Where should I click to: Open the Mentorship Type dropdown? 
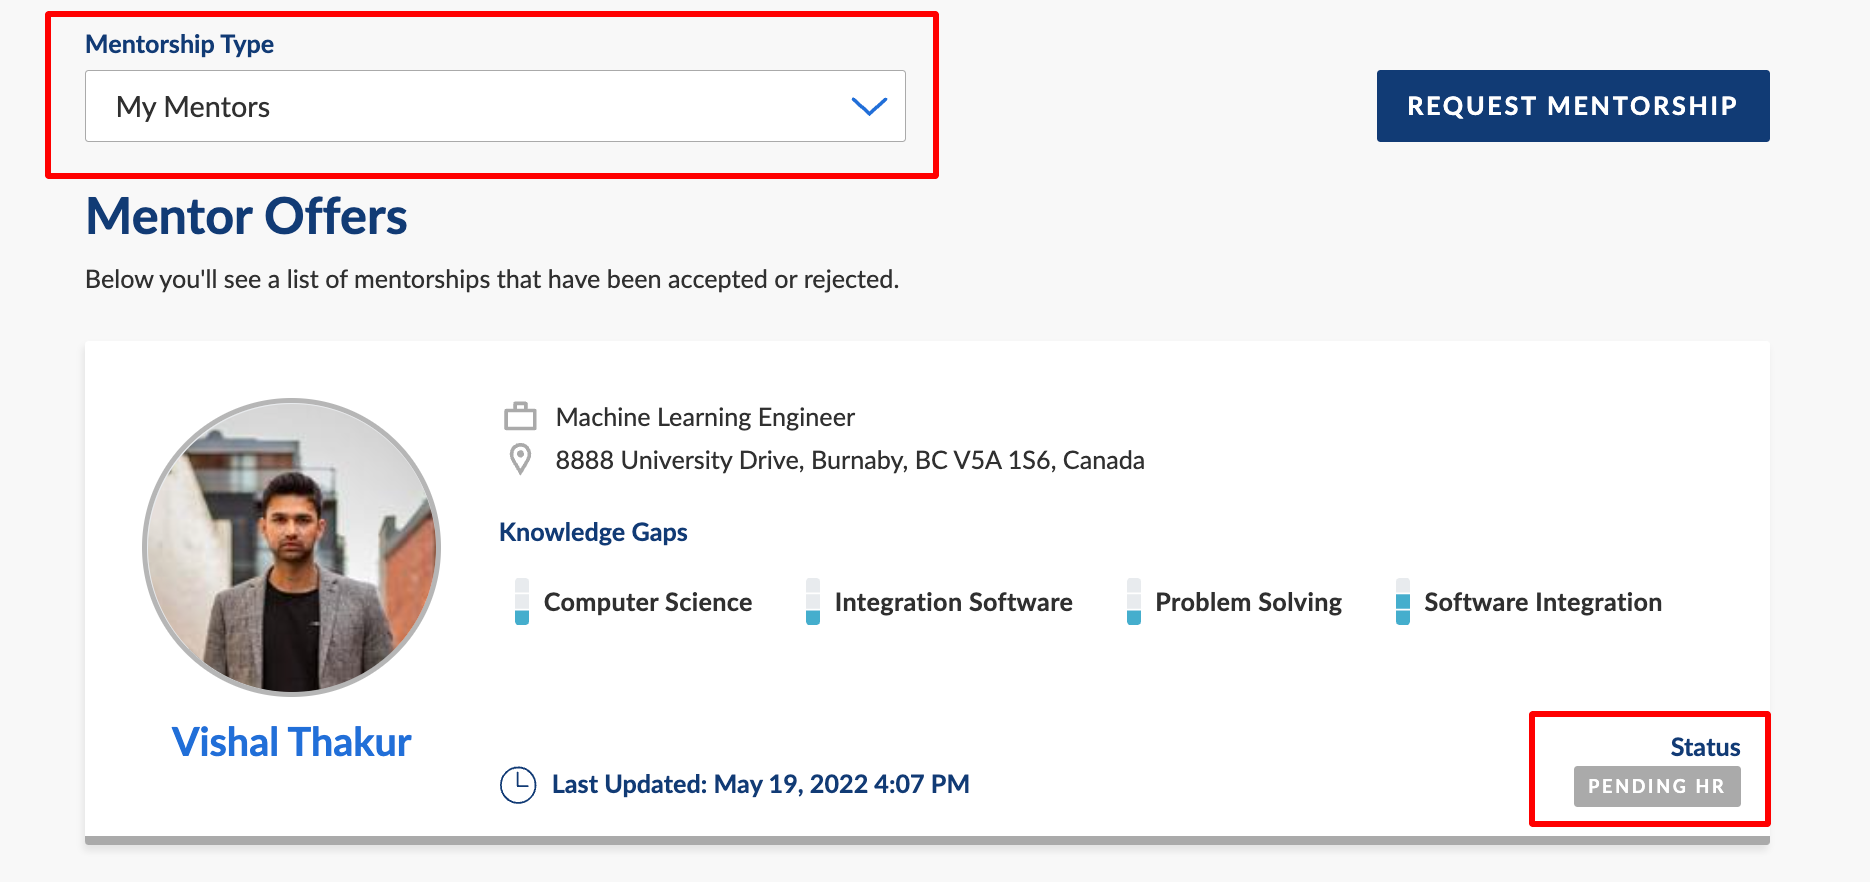pos(495,106)
